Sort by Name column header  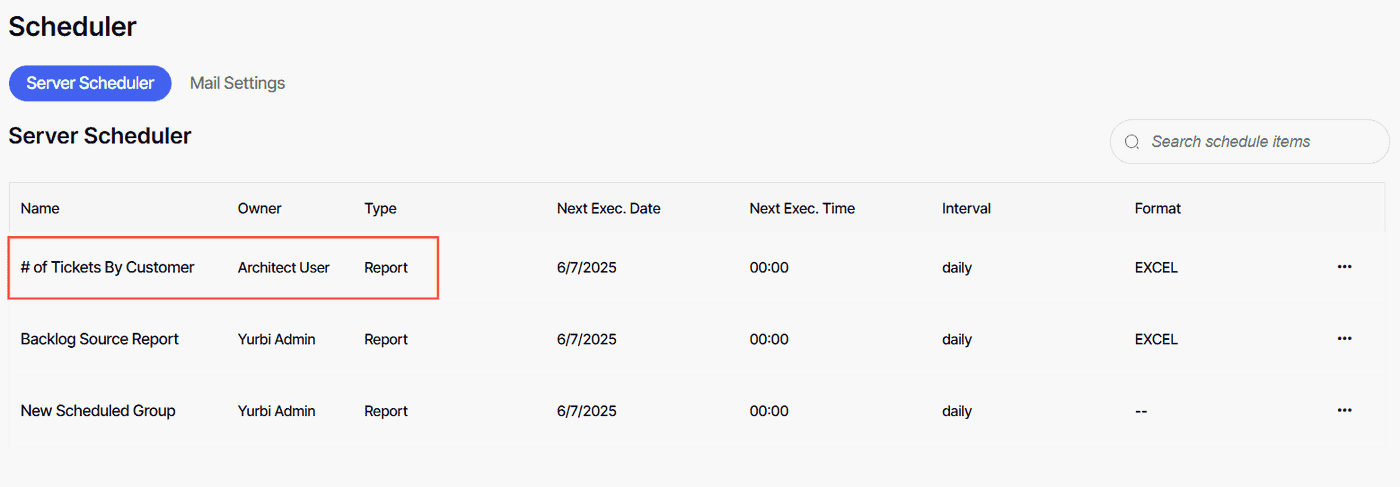(x=40, y=208)
